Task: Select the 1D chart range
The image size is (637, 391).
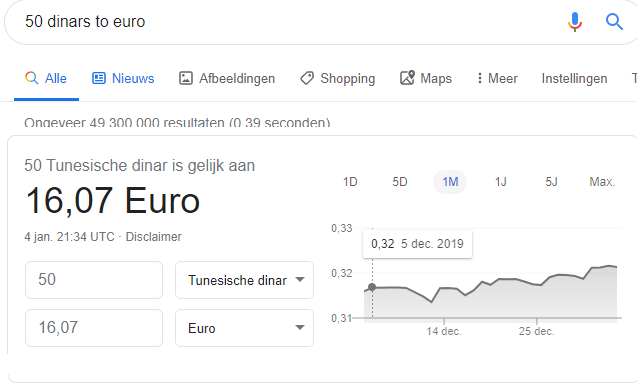Action: [x=350, y=182]
